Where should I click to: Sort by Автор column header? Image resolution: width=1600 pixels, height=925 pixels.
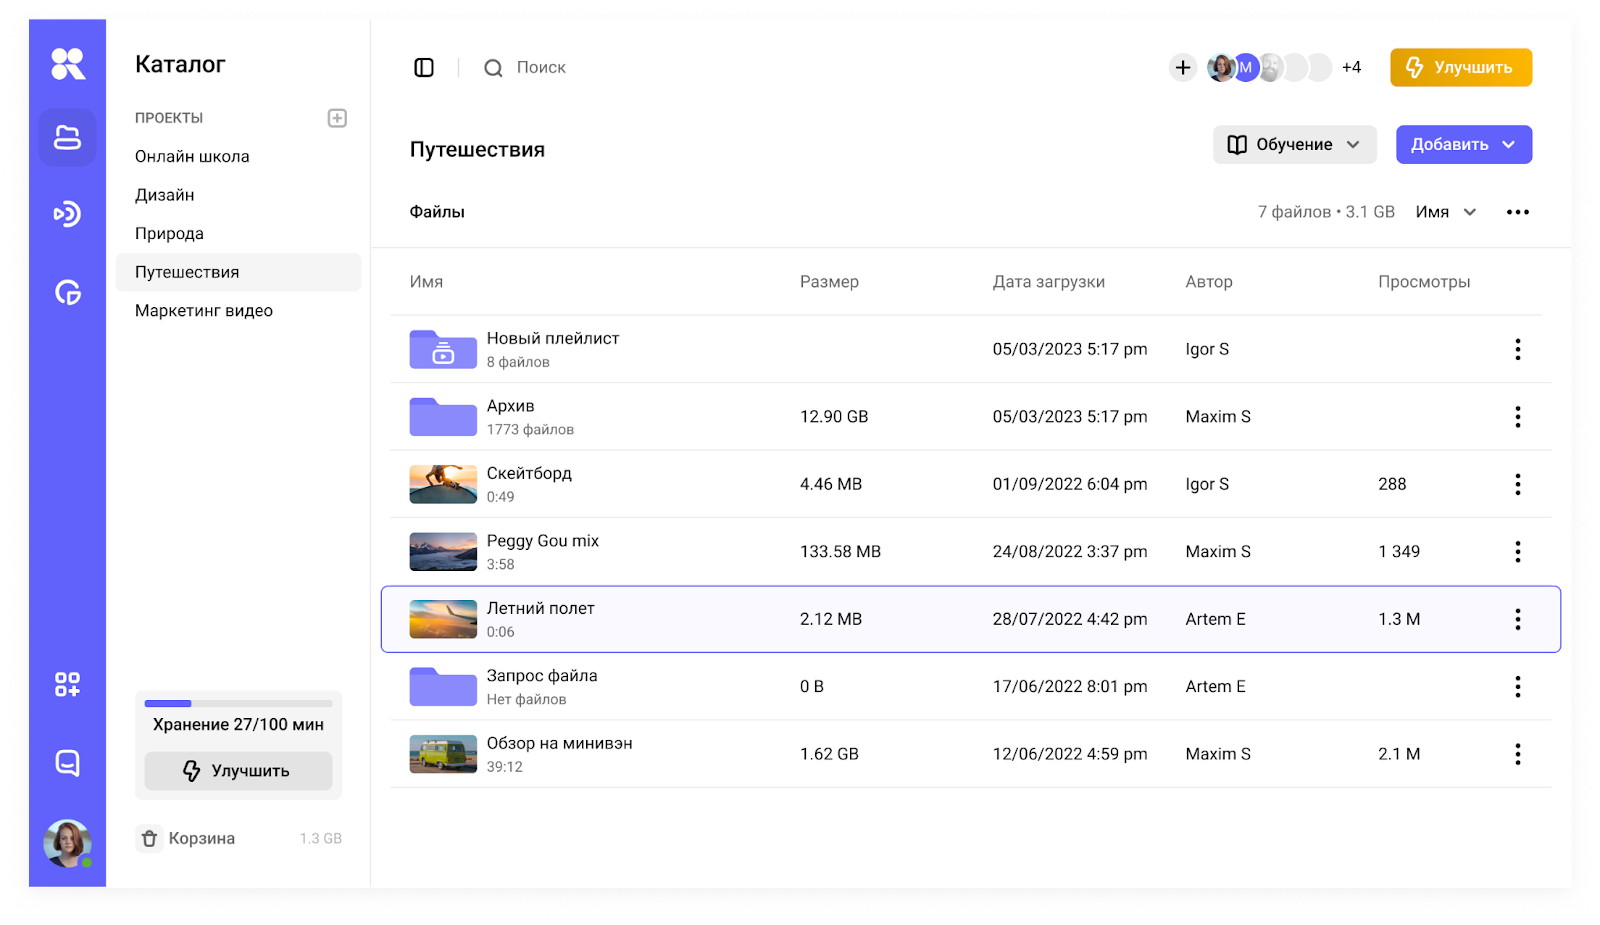(x=1209, y=282)
